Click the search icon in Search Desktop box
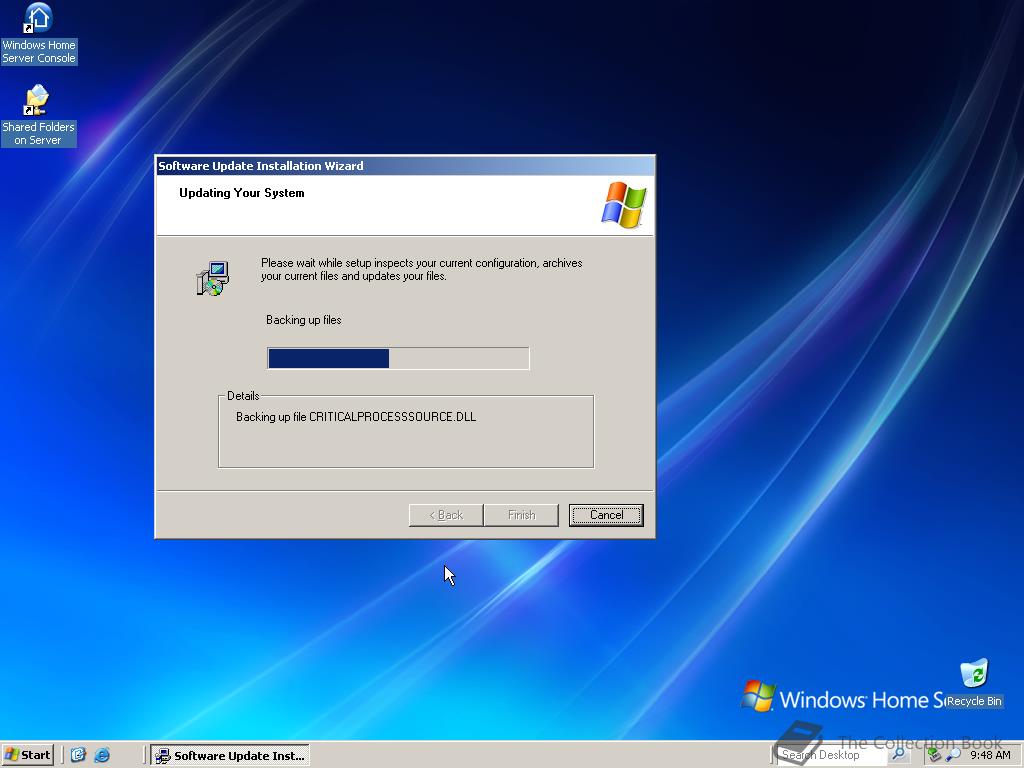The image size is (1024, 768). pyautogui.click(x=899, y=755)
